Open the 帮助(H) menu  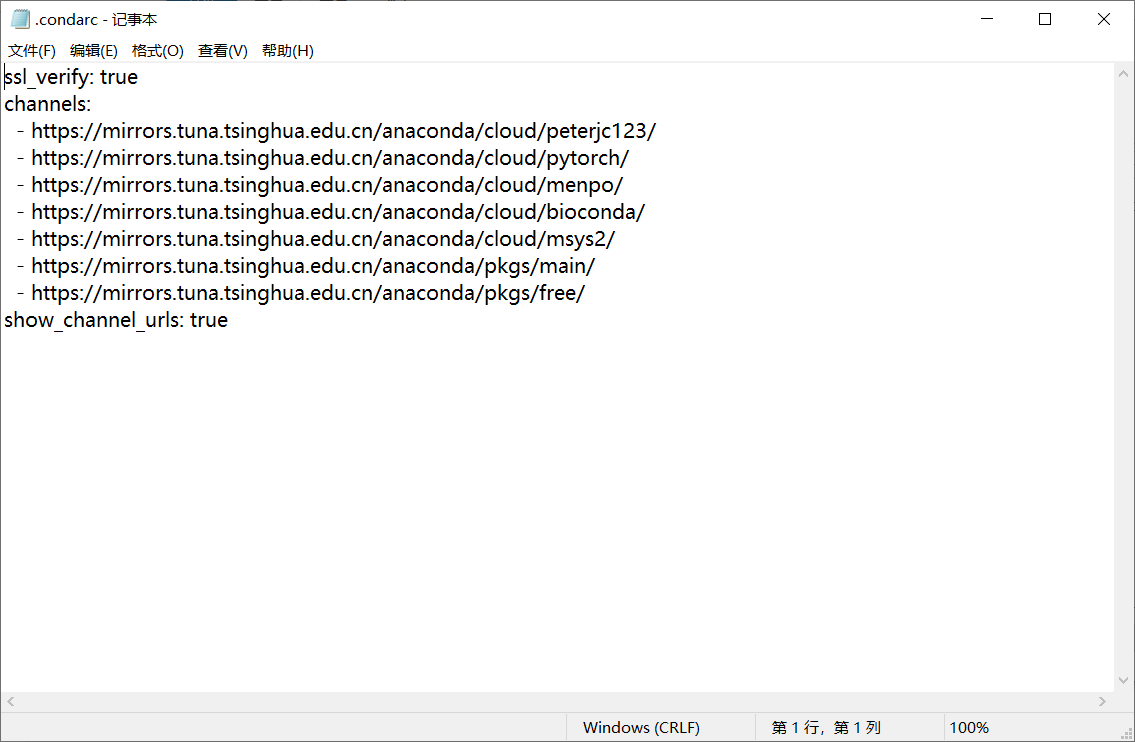click(287, 51)
